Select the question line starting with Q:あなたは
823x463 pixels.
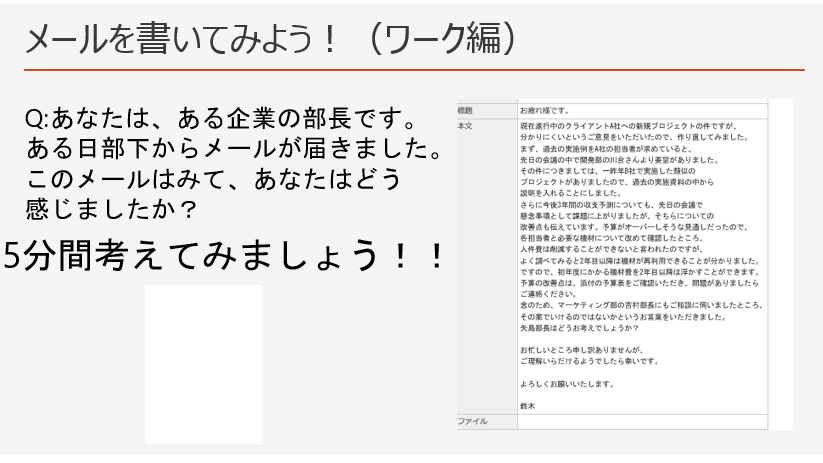[219, 120]
